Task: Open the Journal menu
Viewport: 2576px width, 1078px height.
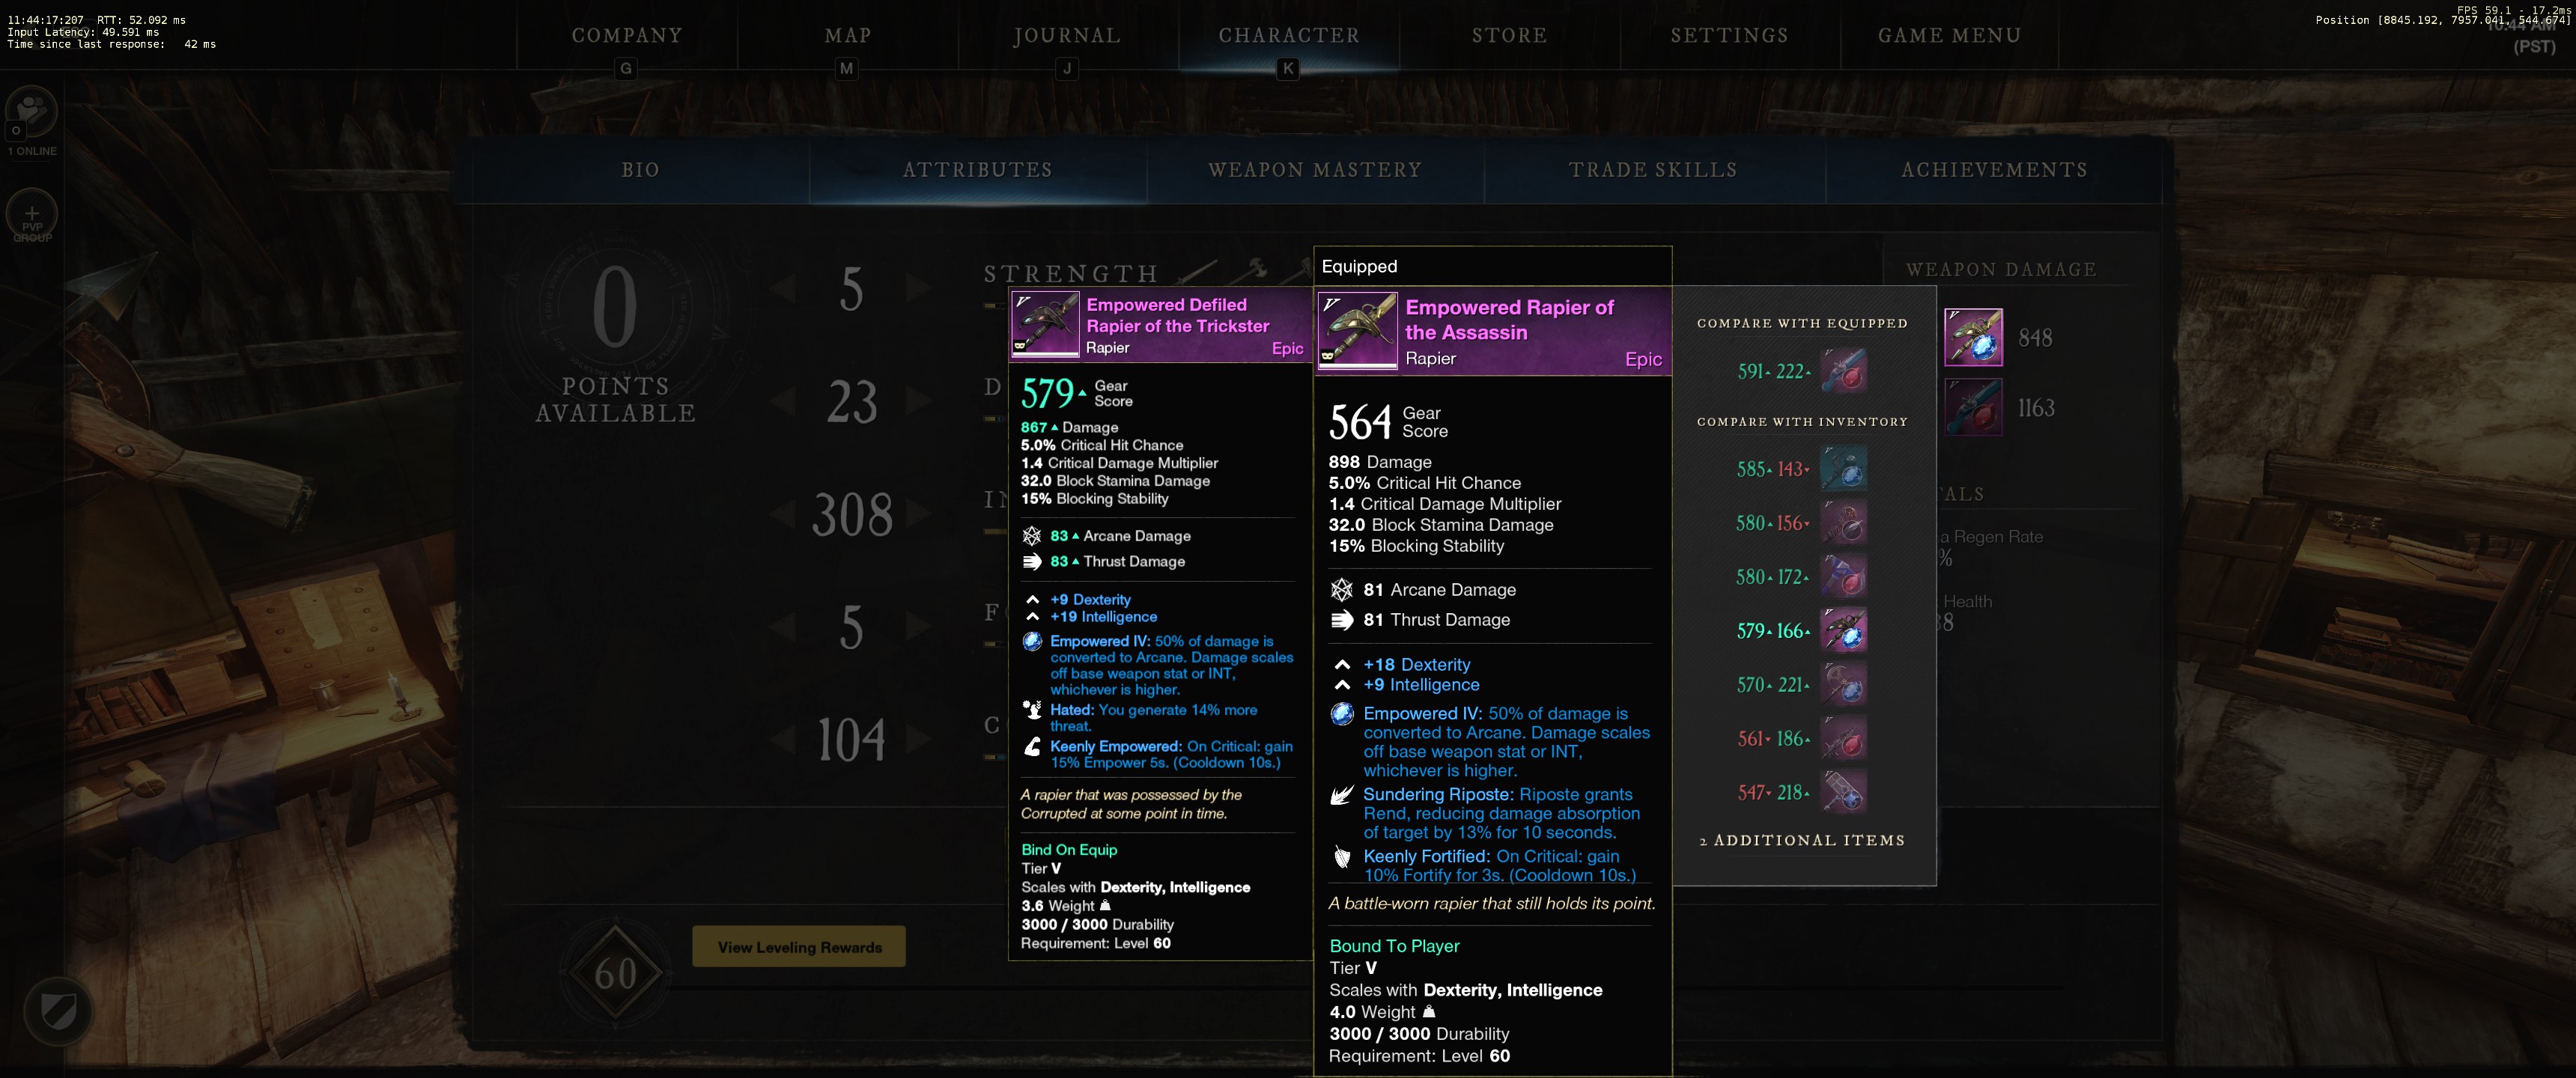Action: point(1067,36)
